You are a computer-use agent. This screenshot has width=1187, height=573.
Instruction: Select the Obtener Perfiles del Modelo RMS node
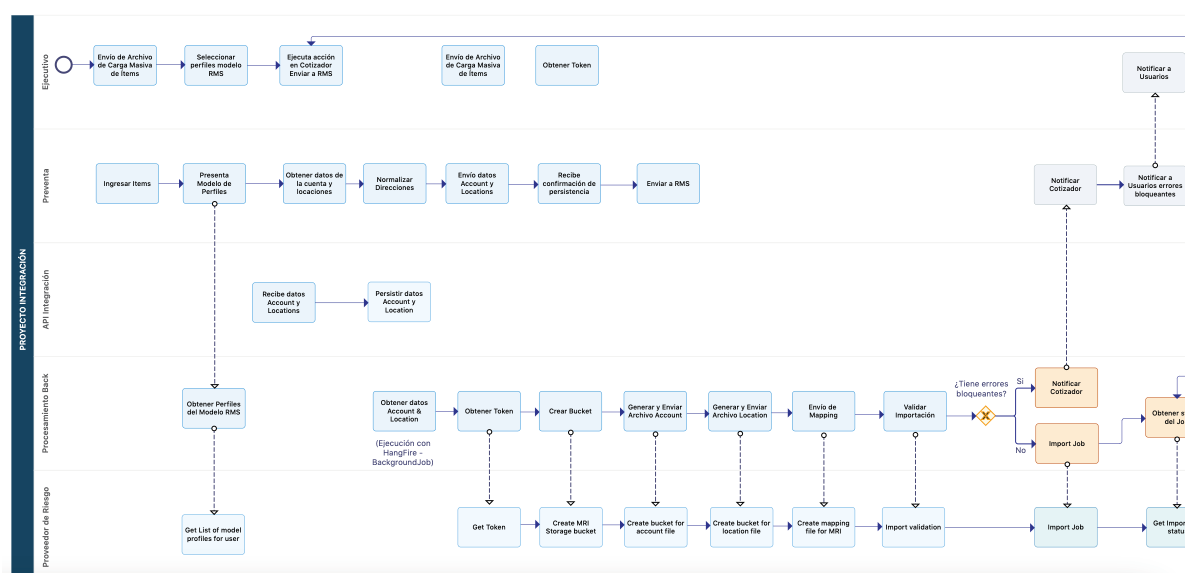coord(214,408)
